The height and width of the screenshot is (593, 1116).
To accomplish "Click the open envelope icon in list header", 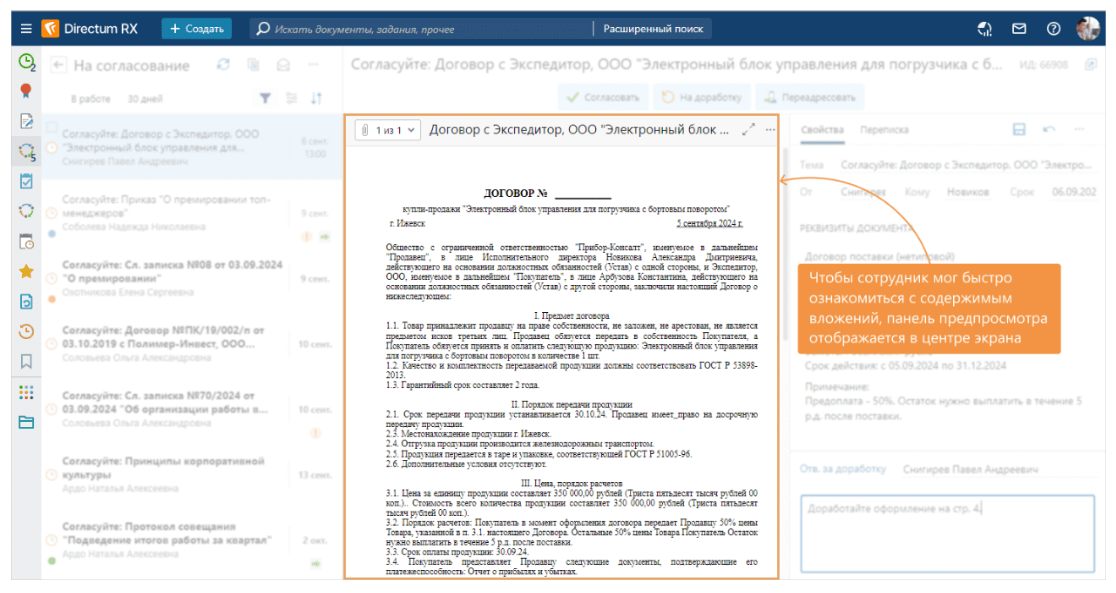I will (x=283, y=65).
